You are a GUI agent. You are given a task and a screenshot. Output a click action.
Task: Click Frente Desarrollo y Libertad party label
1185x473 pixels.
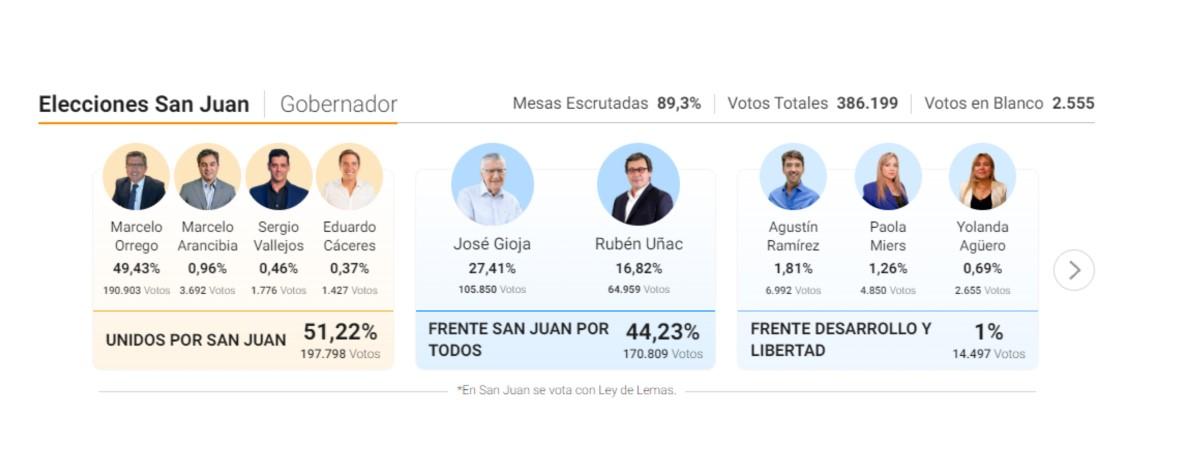[841, 339]
